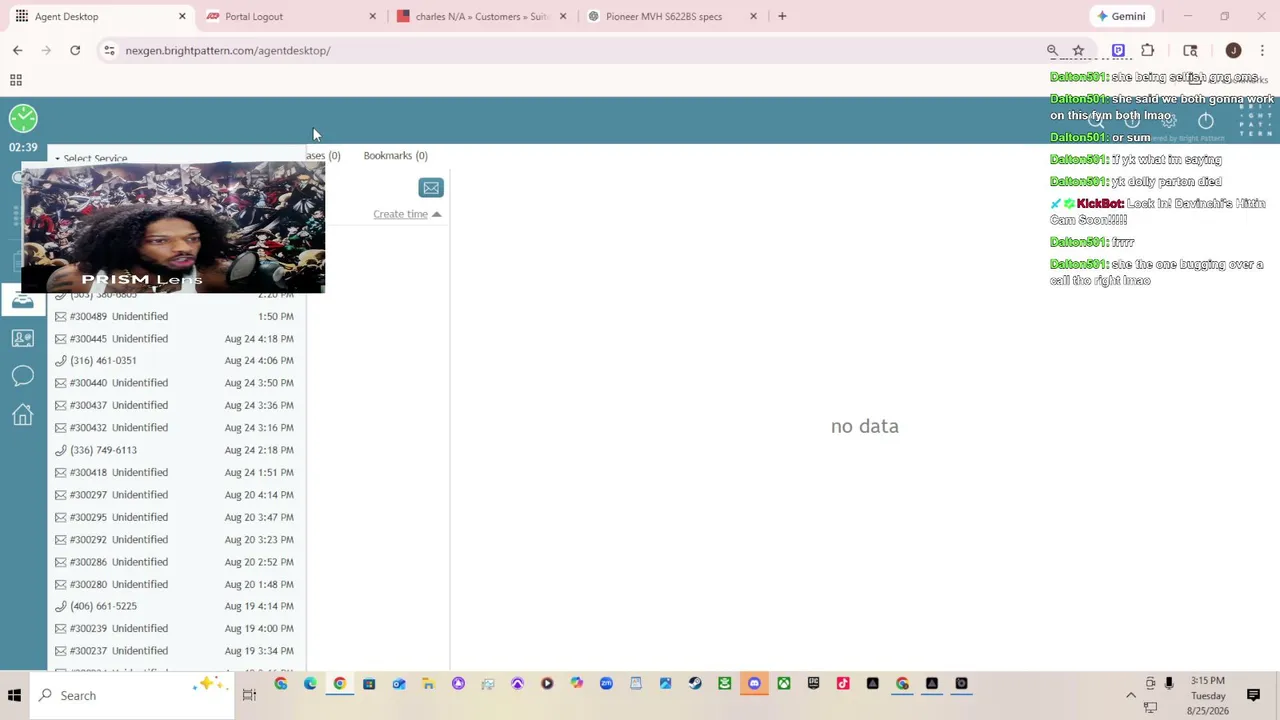Viewport: 1280px width, 720px height.
Task: Open case #300237 Unidentified
Action: pos(175,651)
